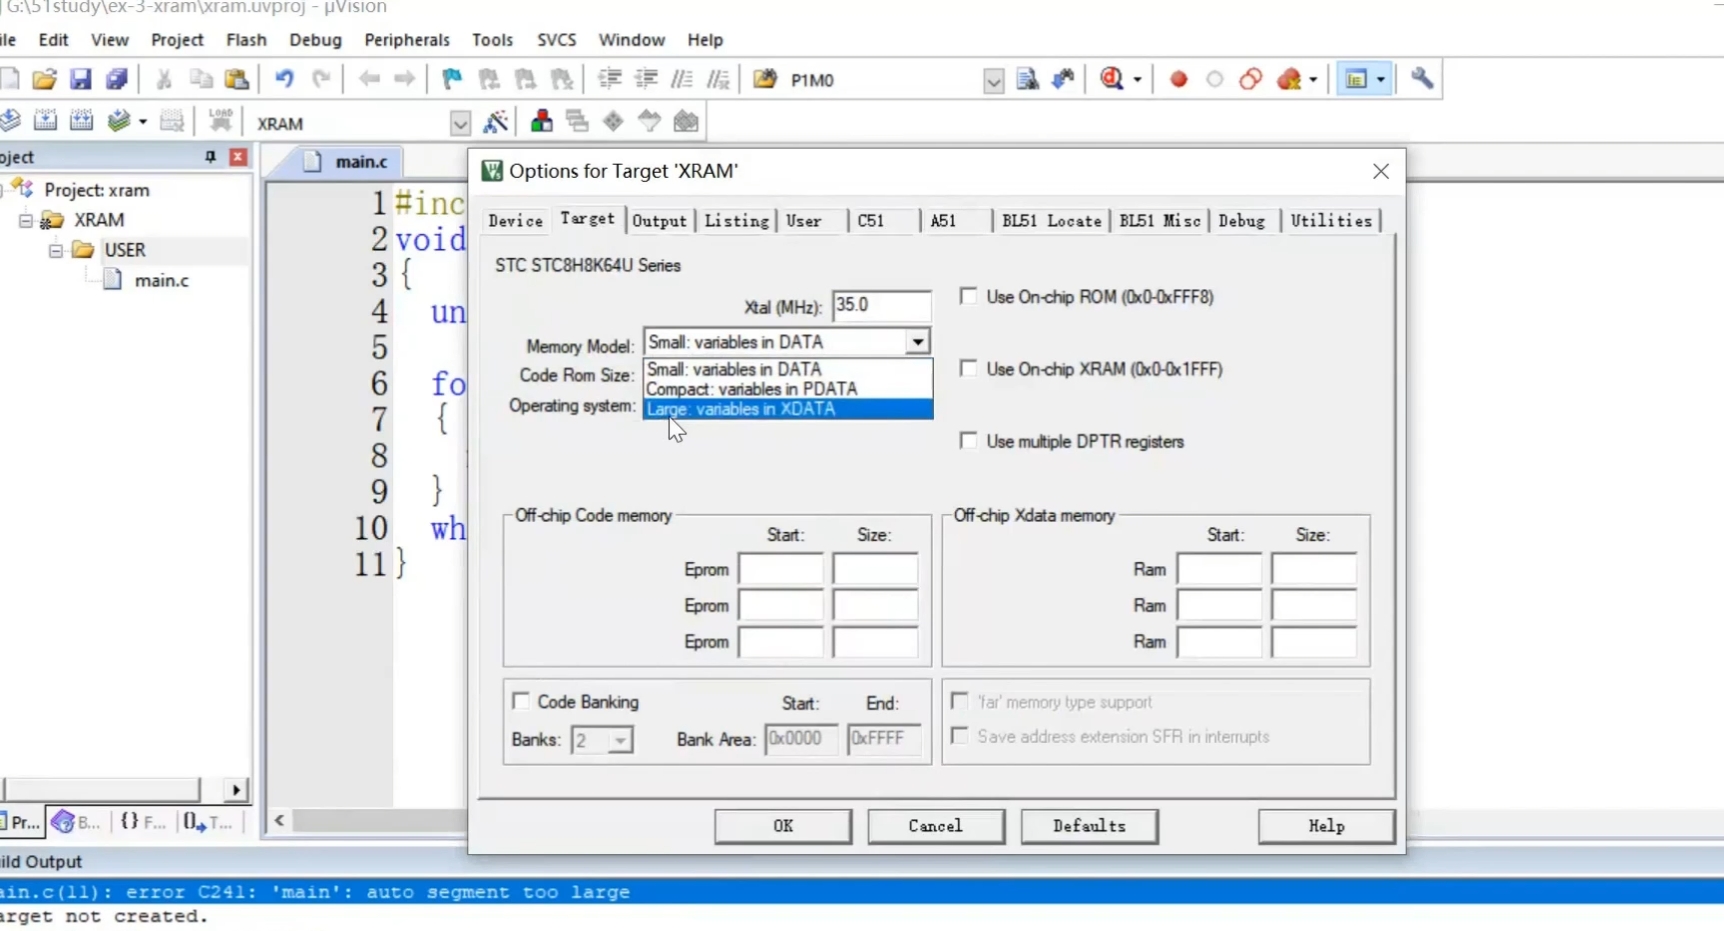Enable Use On-chip XRAM checkbox

(968, 368)
